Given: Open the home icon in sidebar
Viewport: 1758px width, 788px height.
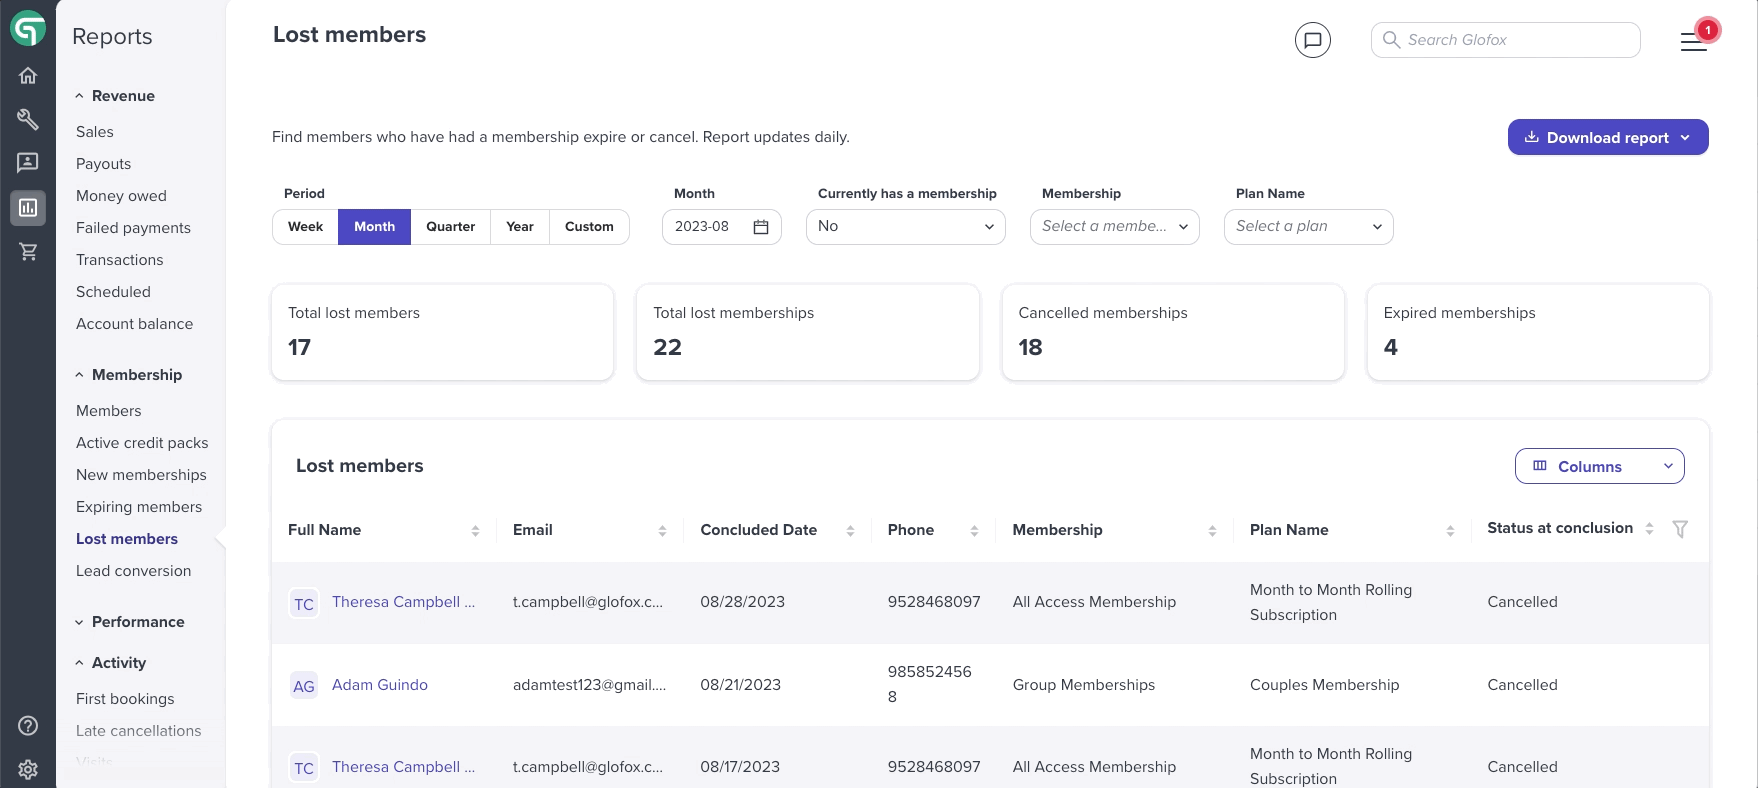Looking at the screenshot, I should click(28, 76).
